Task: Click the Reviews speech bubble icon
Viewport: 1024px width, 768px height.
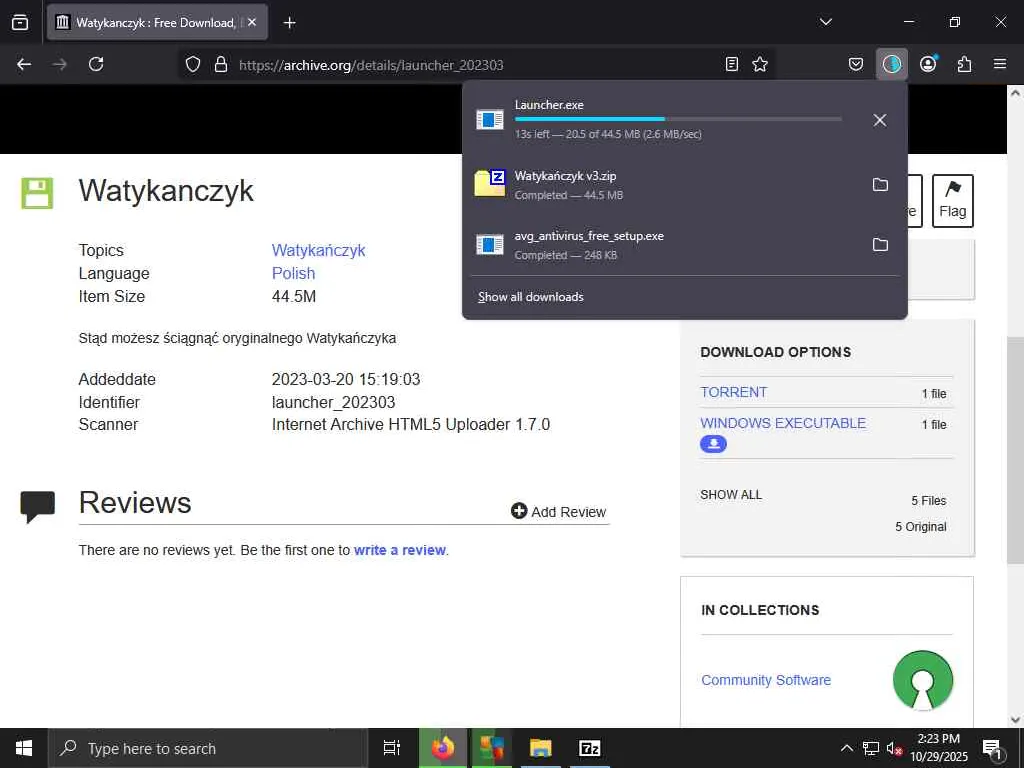Action: click(x=38, y=507)
